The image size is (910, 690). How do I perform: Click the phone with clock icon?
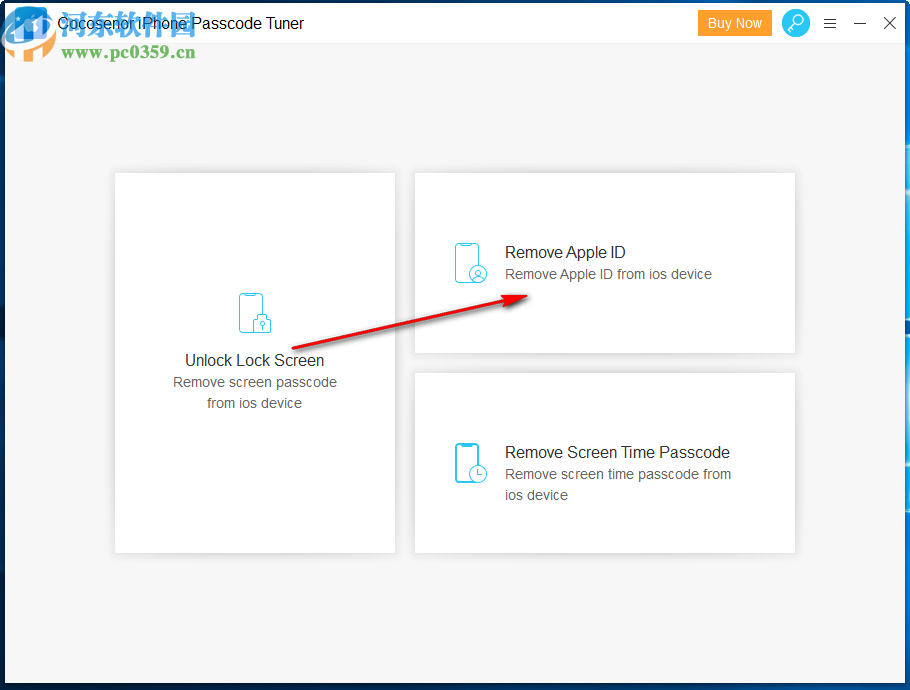[x=470, y=463]
